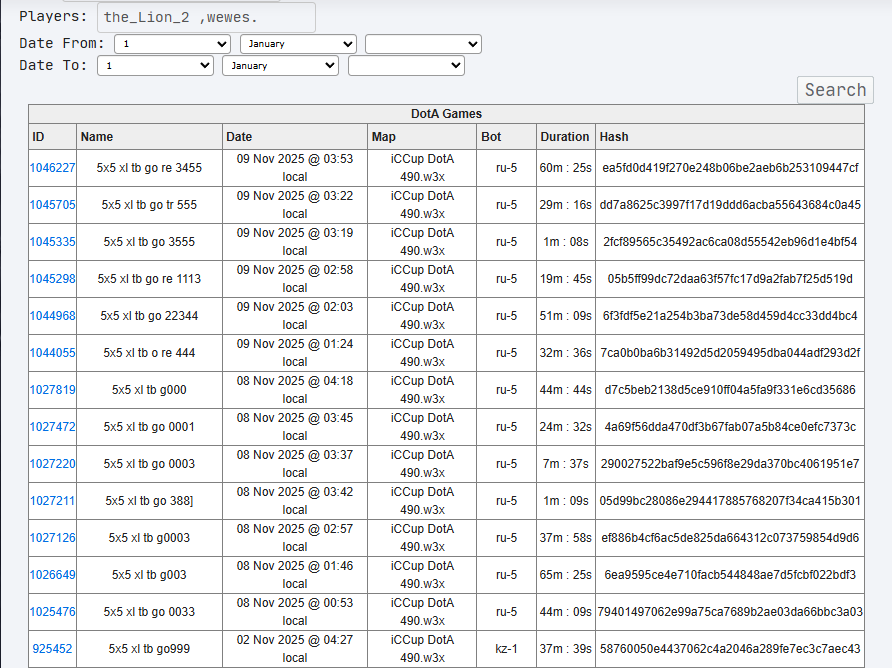
Task: Open the Date To day dropdown
Action: (155, 65)
